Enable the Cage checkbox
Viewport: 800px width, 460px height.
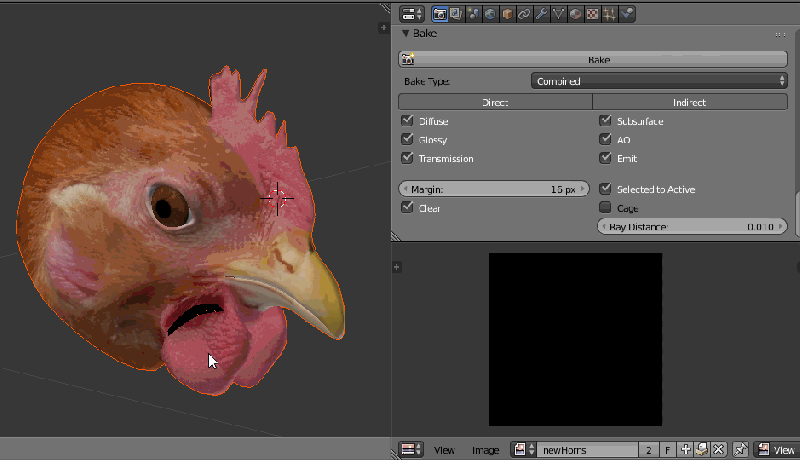[605, 208]
